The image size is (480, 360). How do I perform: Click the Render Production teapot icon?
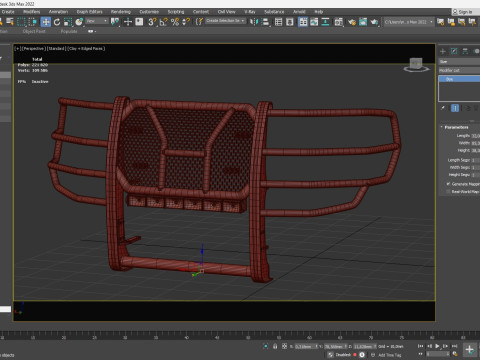coord(374,22)
